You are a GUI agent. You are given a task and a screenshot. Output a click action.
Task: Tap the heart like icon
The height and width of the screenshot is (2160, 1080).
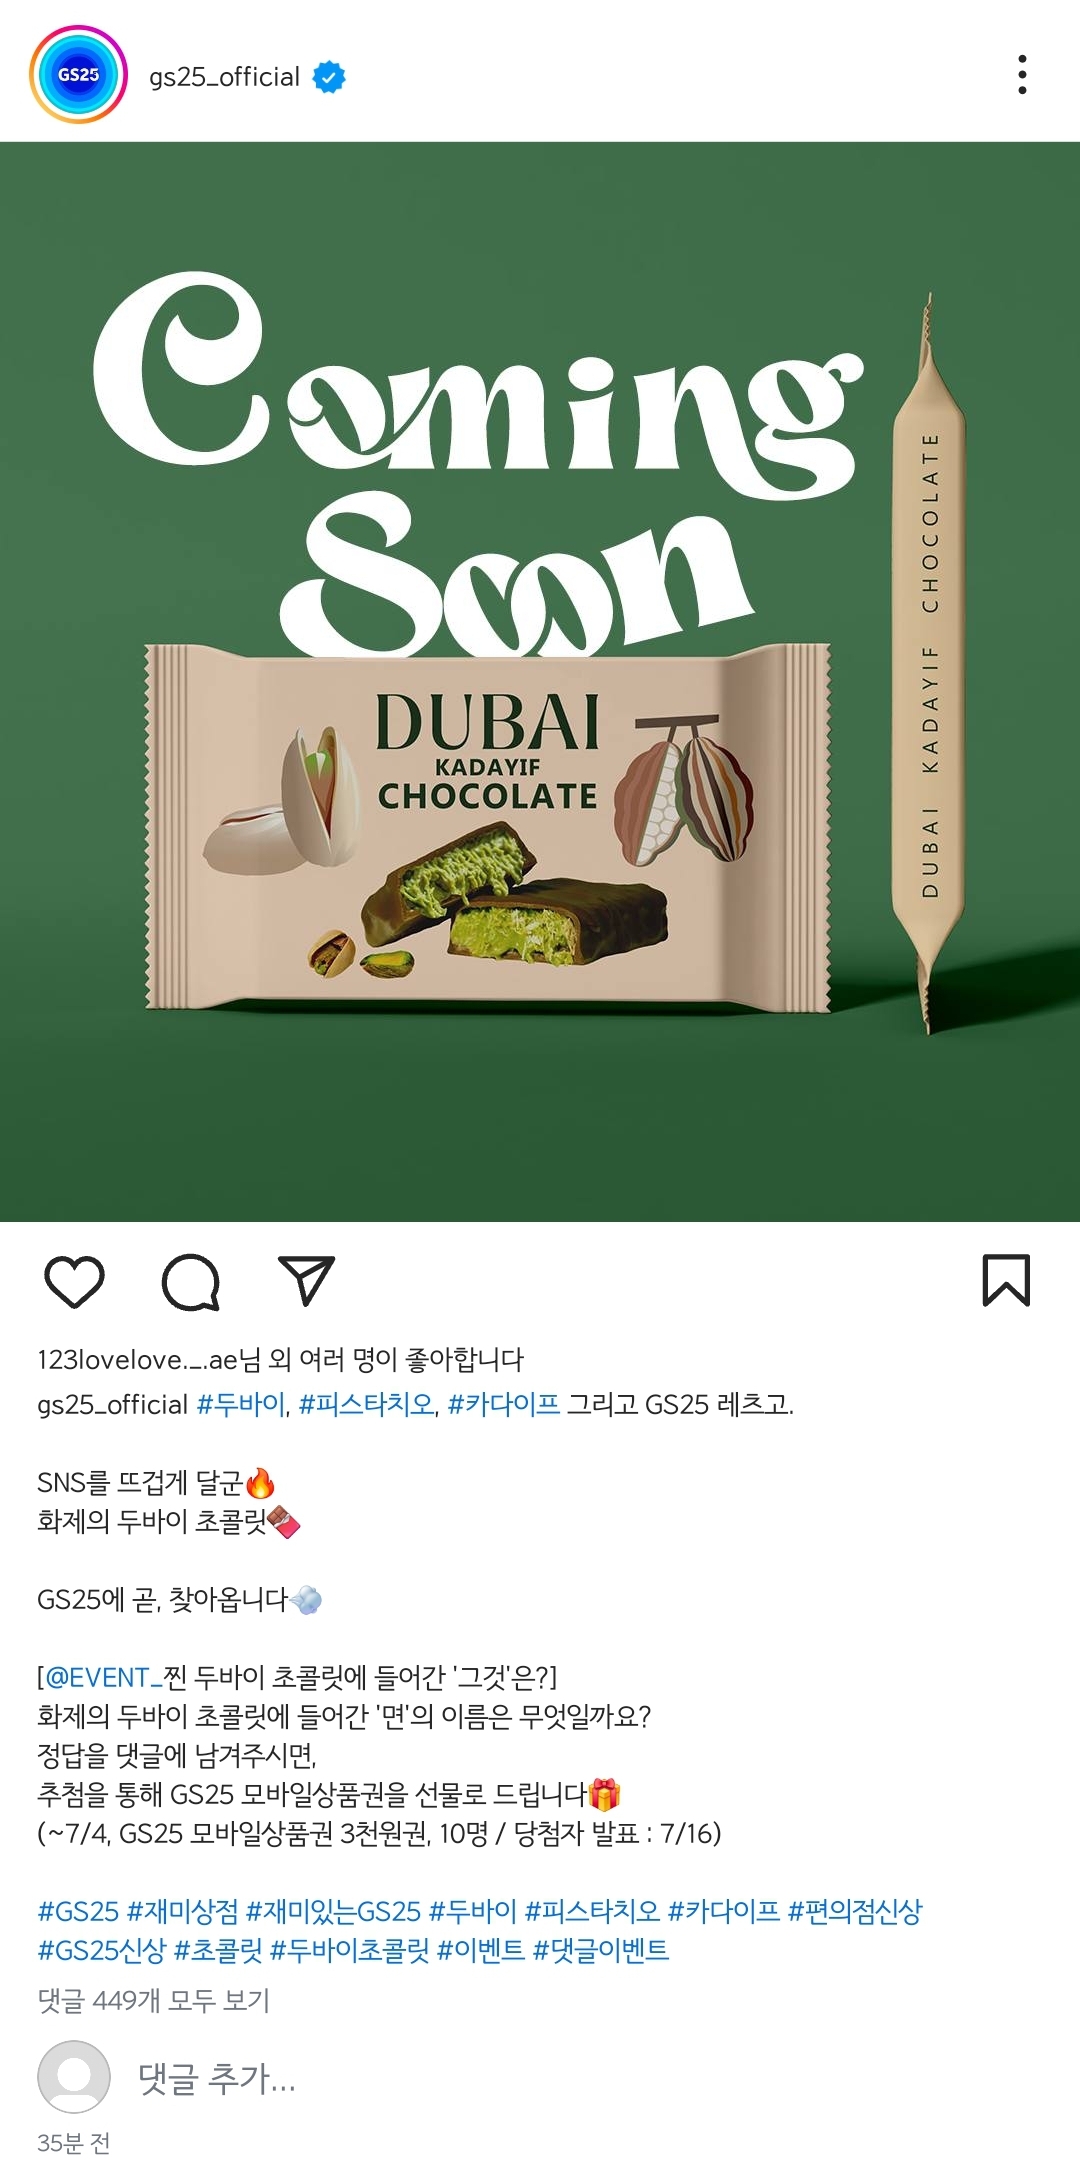[x=75, y=1281]
